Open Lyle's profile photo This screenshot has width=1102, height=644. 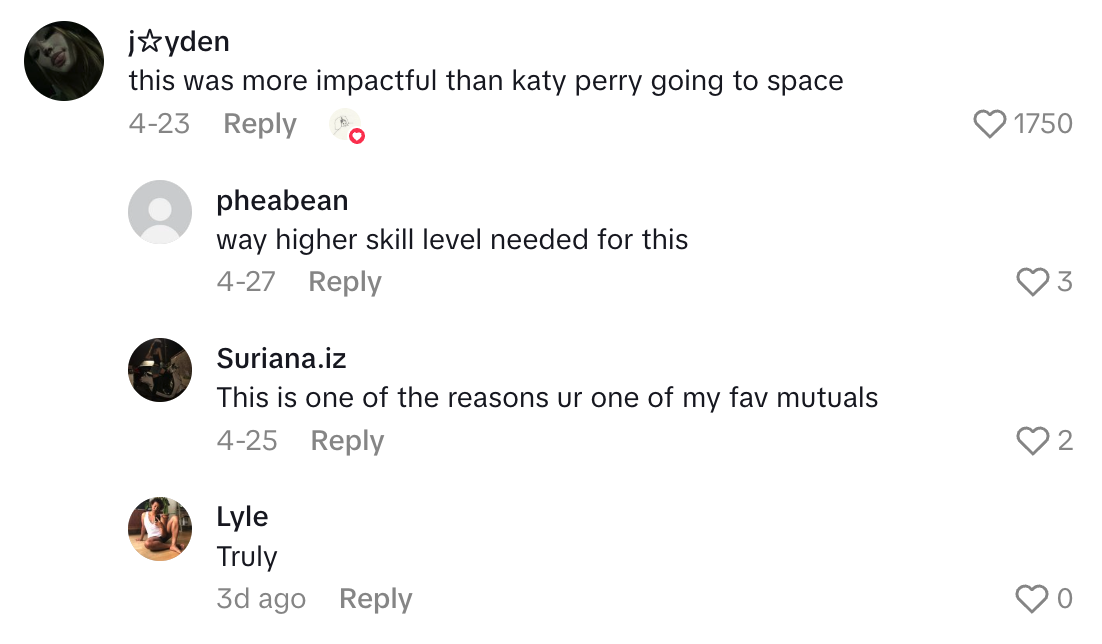tap(160, 528)
